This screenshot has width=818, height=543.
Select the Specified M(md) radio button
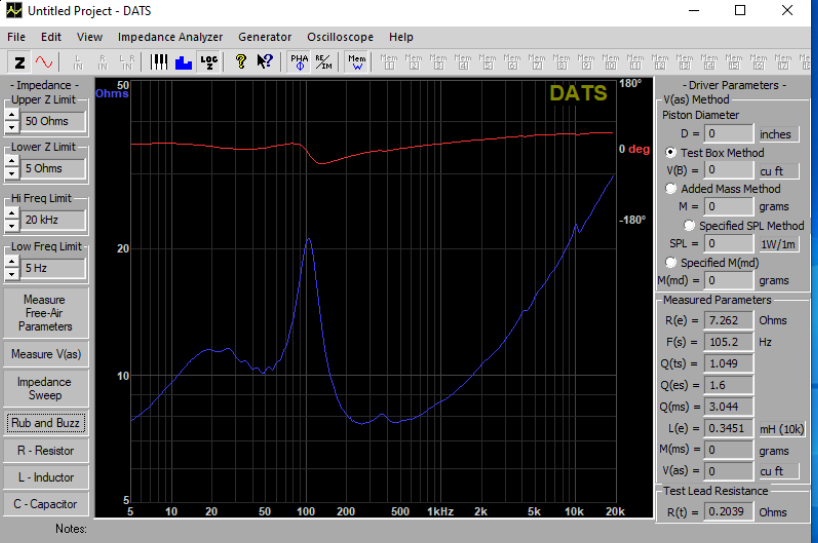[671, 262]
